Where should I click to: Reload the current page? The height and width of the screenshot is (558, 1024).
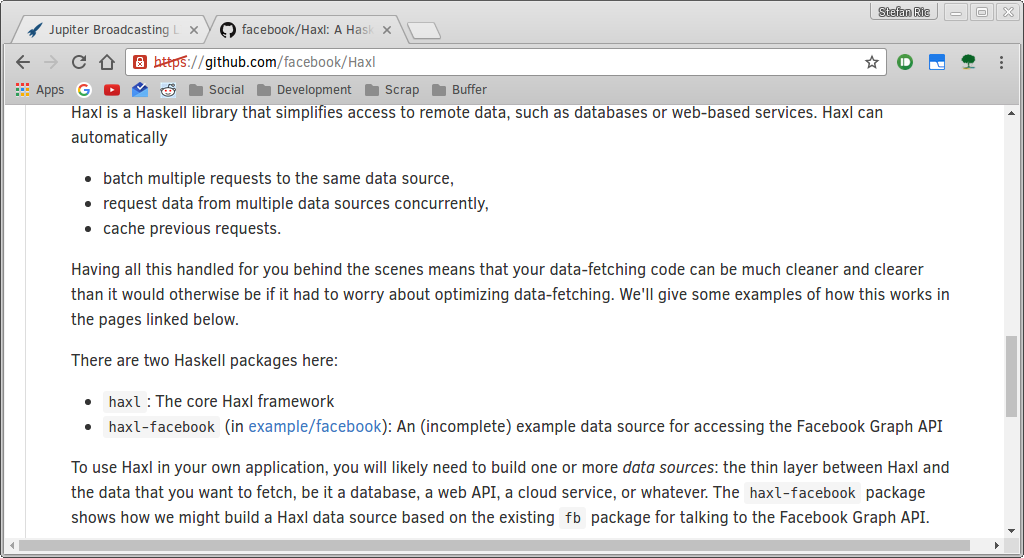pyautogui.click(x=79, y=62)
